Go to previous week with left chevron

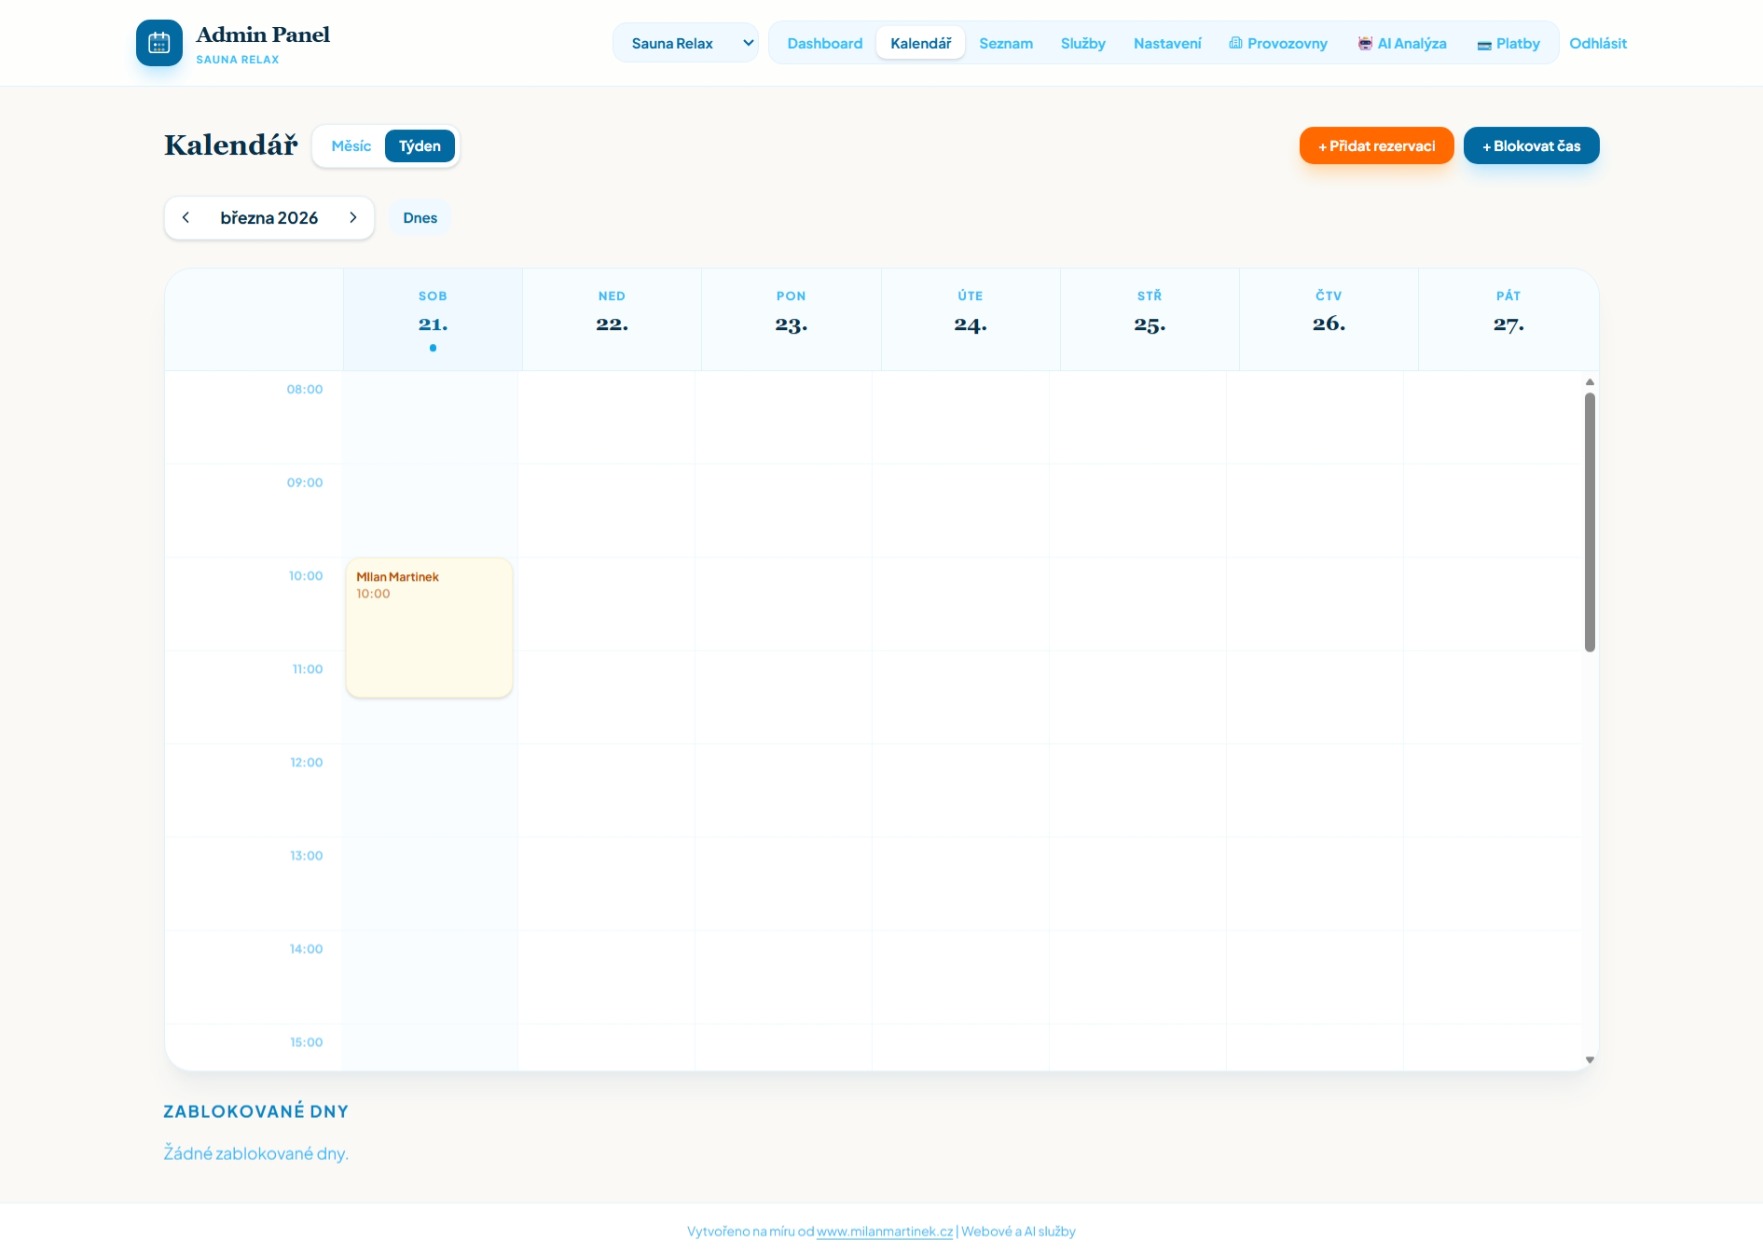[x=186, y=218]
